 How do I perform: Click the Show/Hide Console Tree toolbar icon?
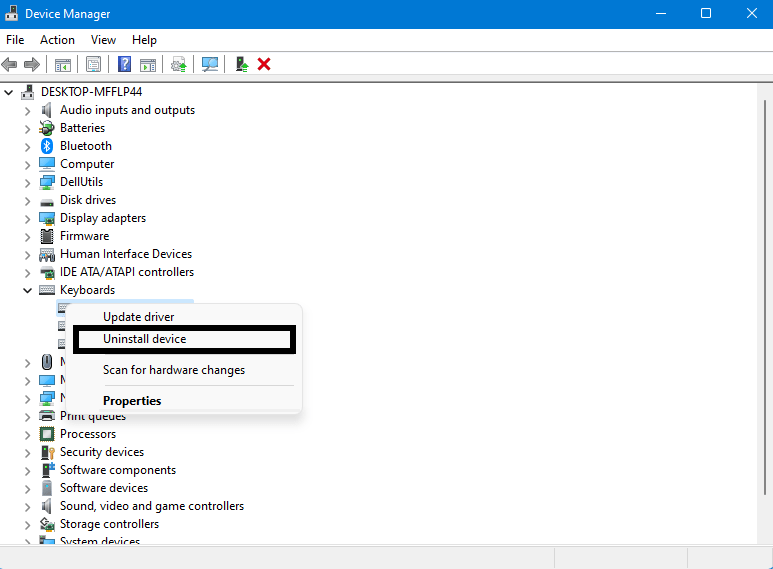(63, 64)
